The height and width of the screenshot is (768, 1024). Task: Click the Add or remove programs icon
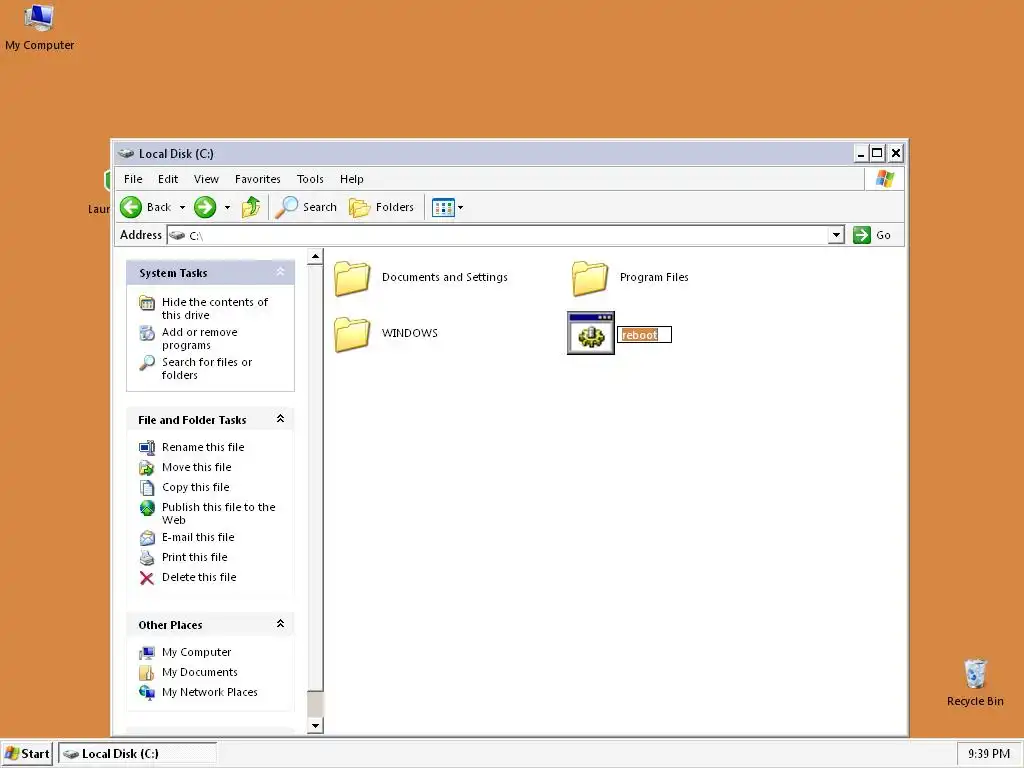(x=147, y=332)
